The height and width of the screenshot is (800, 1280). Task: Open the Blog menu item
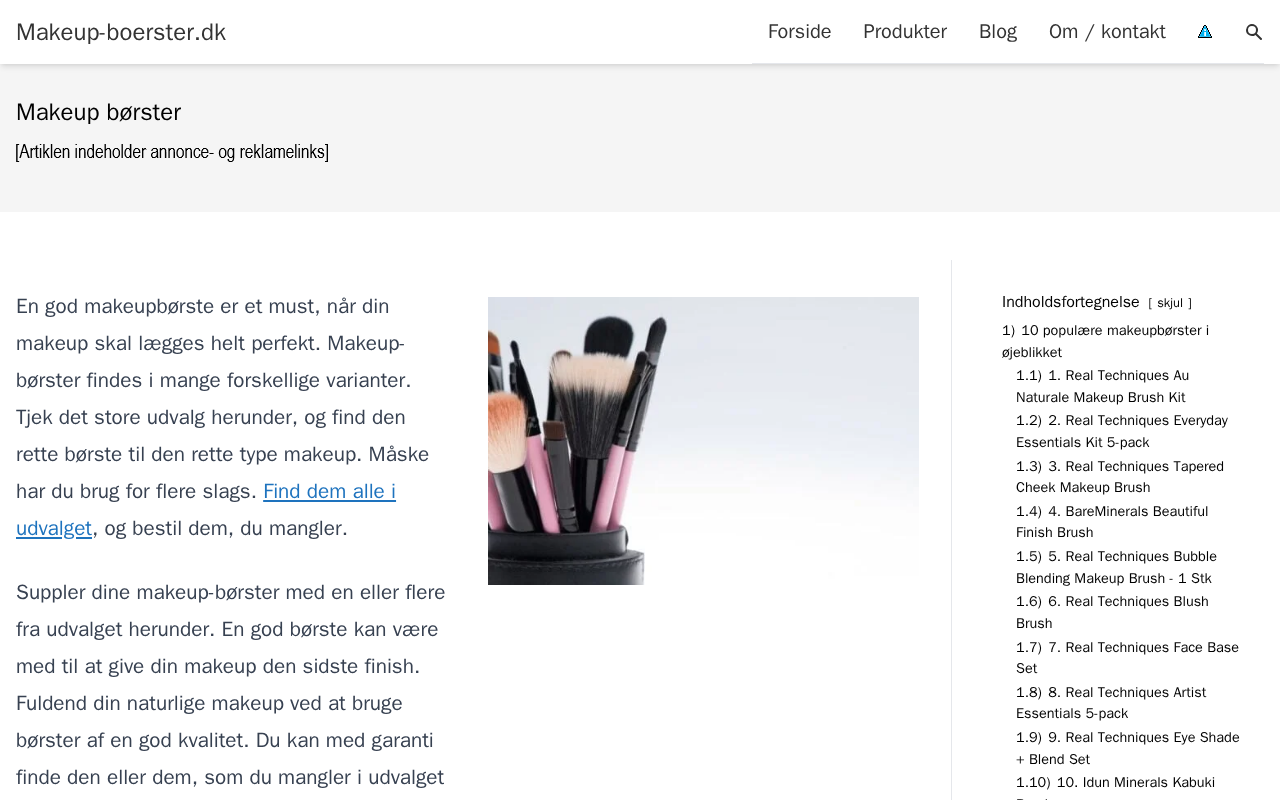click(998, 32)
